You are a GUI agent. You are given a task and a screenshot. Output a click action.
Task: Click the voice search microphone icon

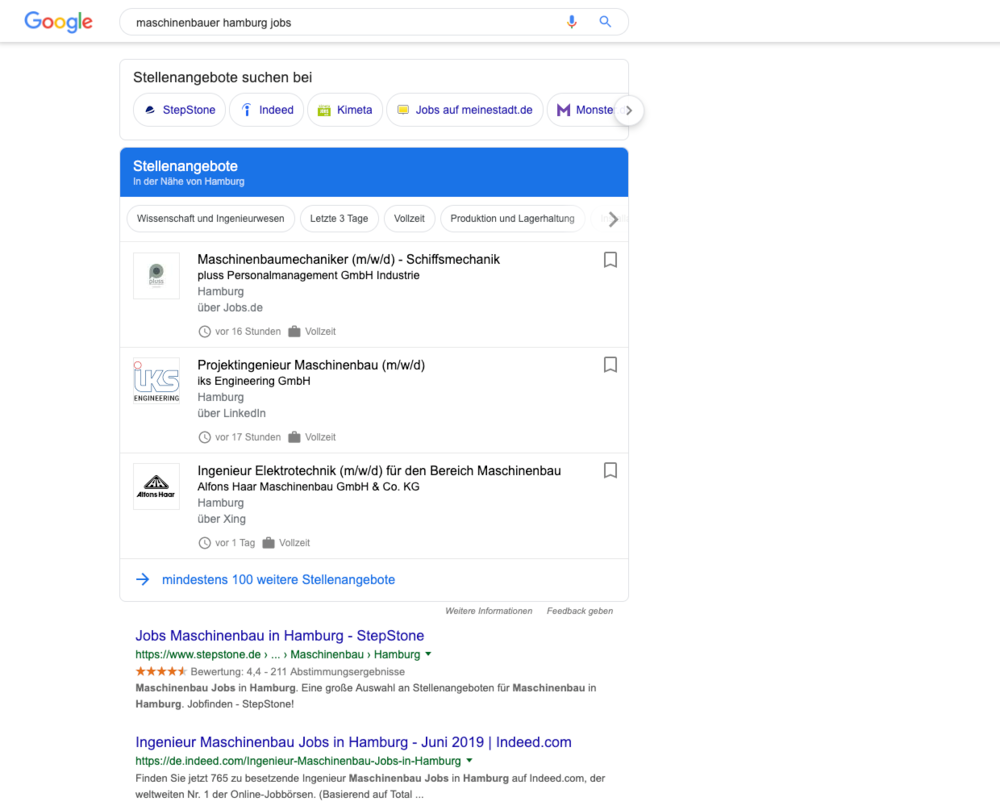[571, 21]
